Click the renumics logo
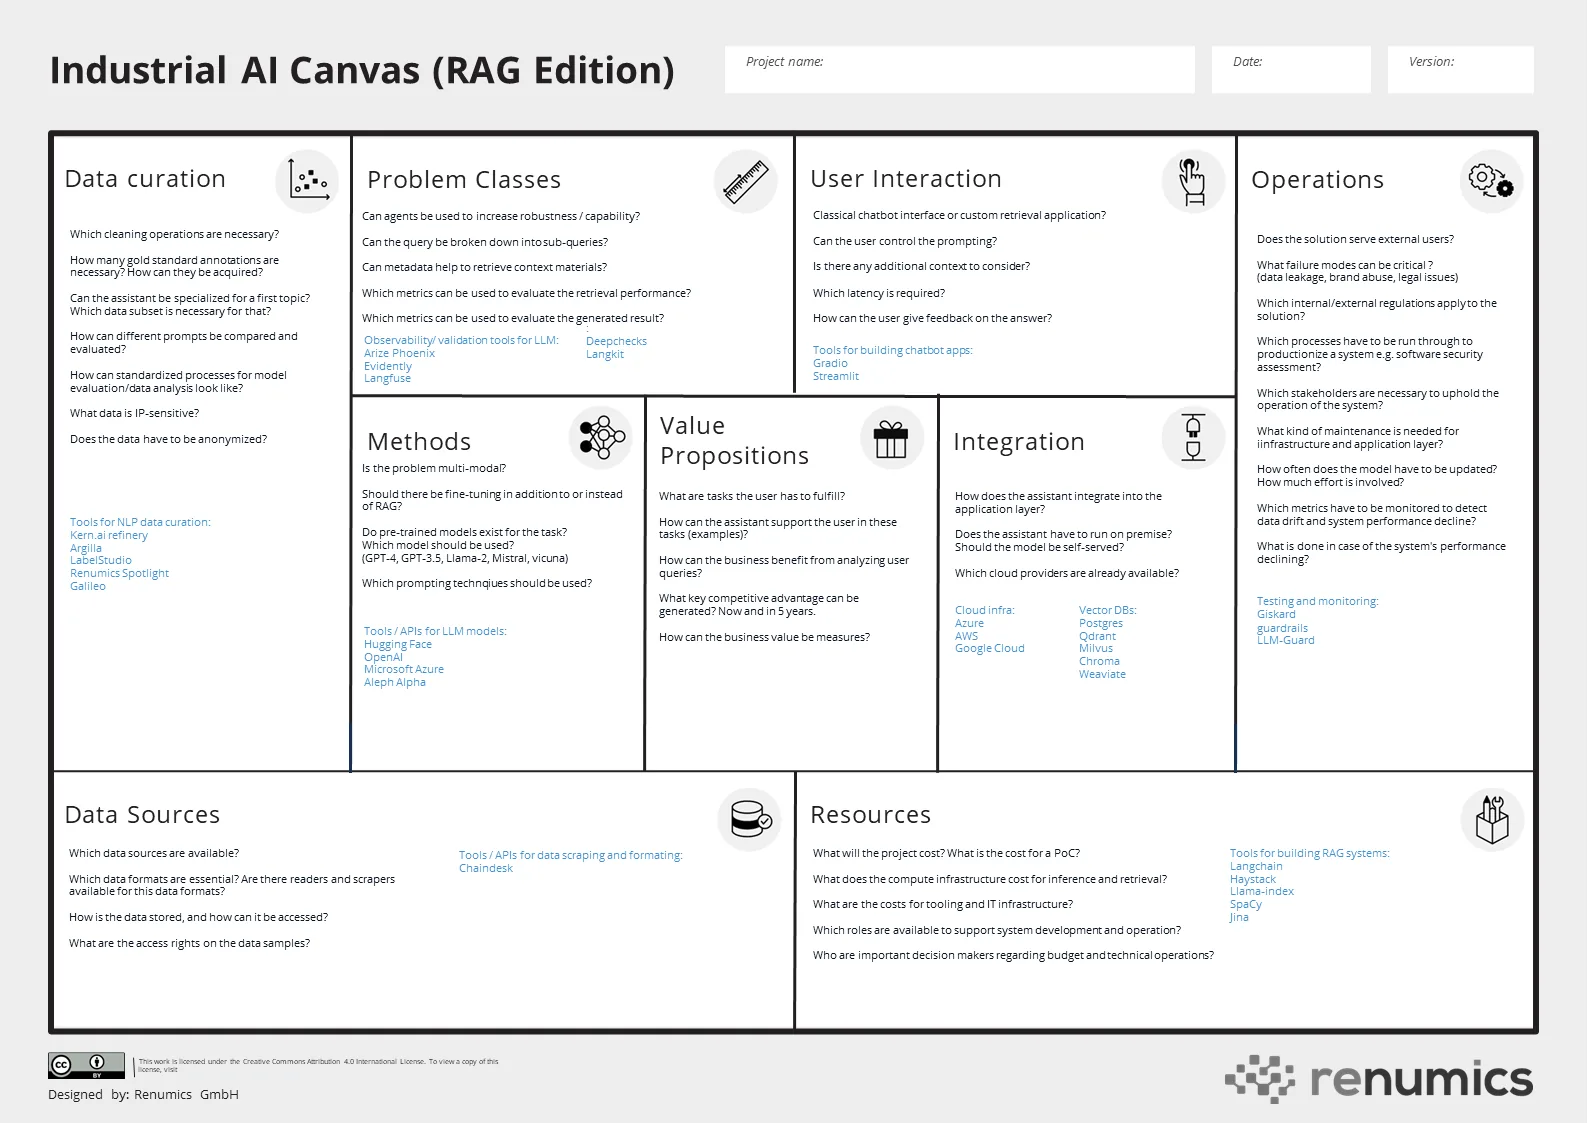Viewport: 1588px width, 1123px height. [1379, 1079]
